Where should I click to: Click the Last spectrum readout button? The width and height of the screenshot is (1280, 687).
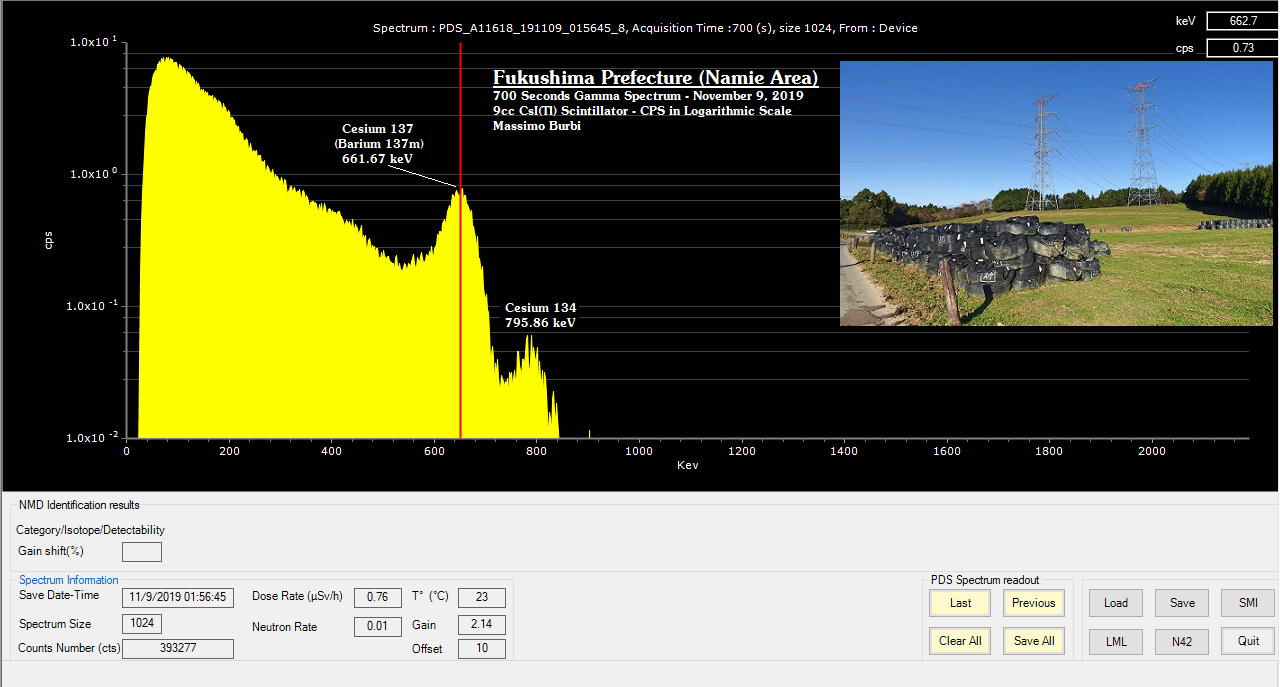pos(960,603)
